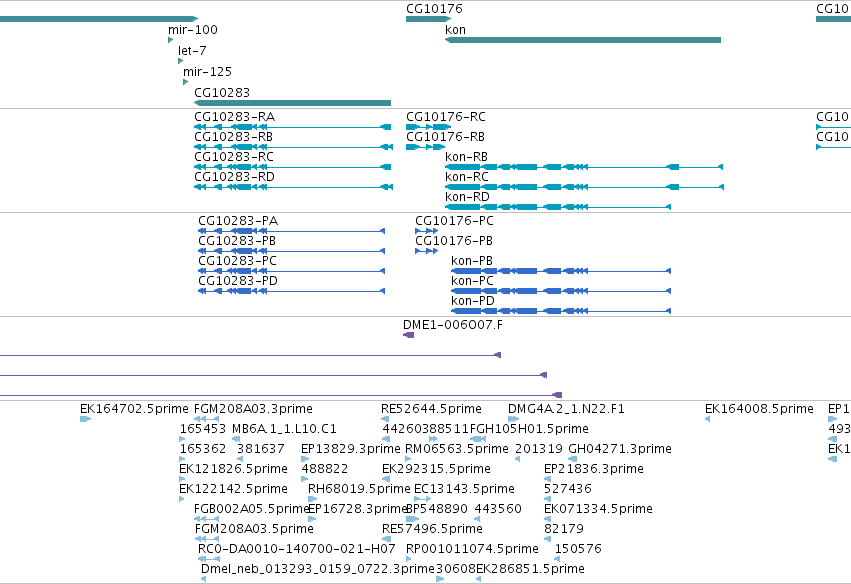This screenshot has height=584, width=851.
Task: Click the CG10283-RC transcript label
Action: coord(234,157)
